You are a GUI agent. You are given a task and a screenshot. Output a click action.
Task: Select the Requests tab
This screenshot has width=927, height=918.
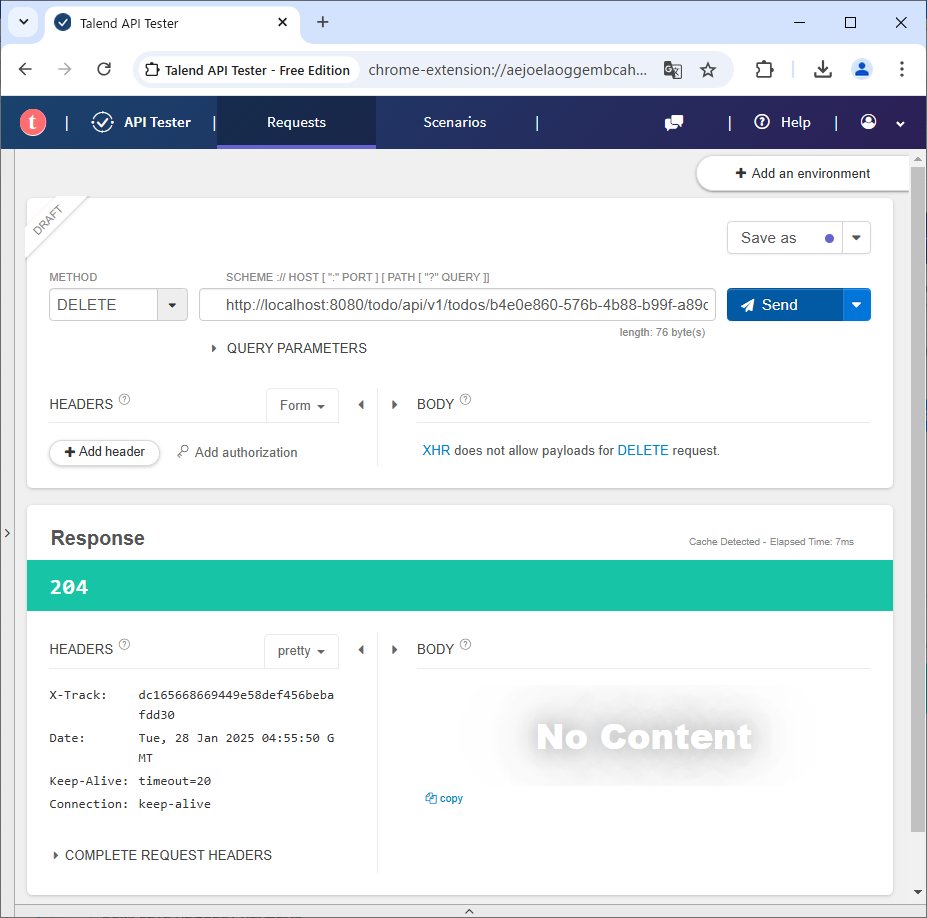click(296, 122)
